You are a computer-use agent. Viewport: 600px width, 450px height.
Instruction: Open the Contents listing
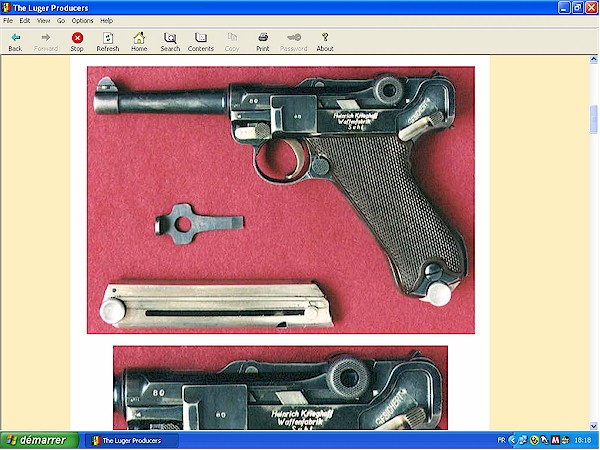coord(201,42)
